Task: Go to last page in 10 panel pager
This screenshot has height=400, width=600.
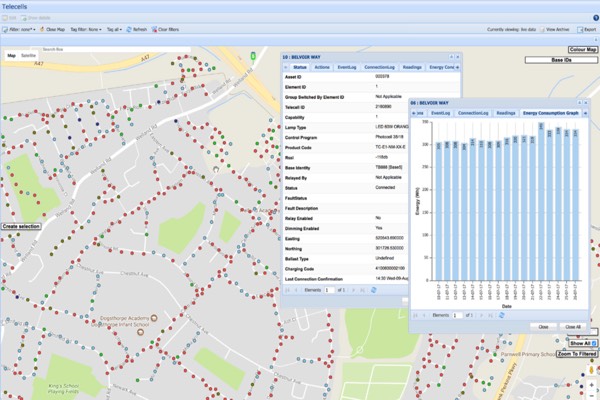Action: click(362, 290)
